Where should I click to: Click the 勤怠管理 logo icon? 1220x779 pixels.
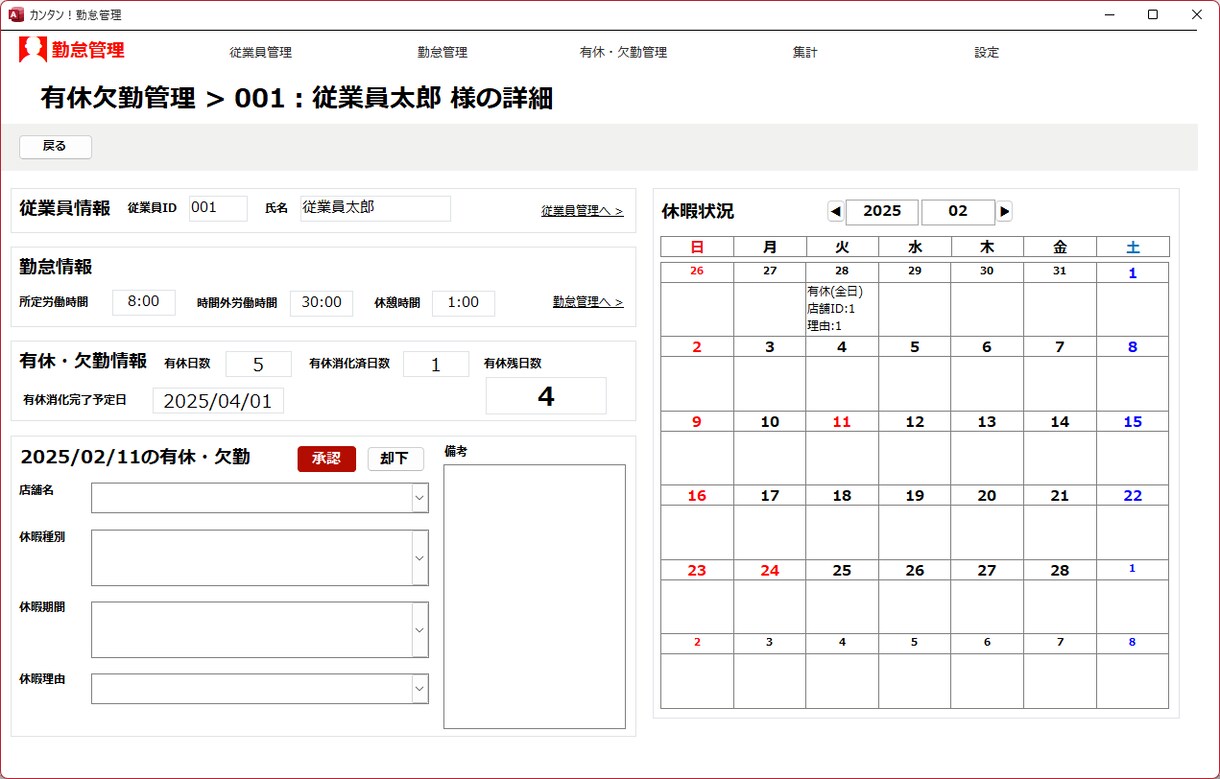(x=33, y=50)
